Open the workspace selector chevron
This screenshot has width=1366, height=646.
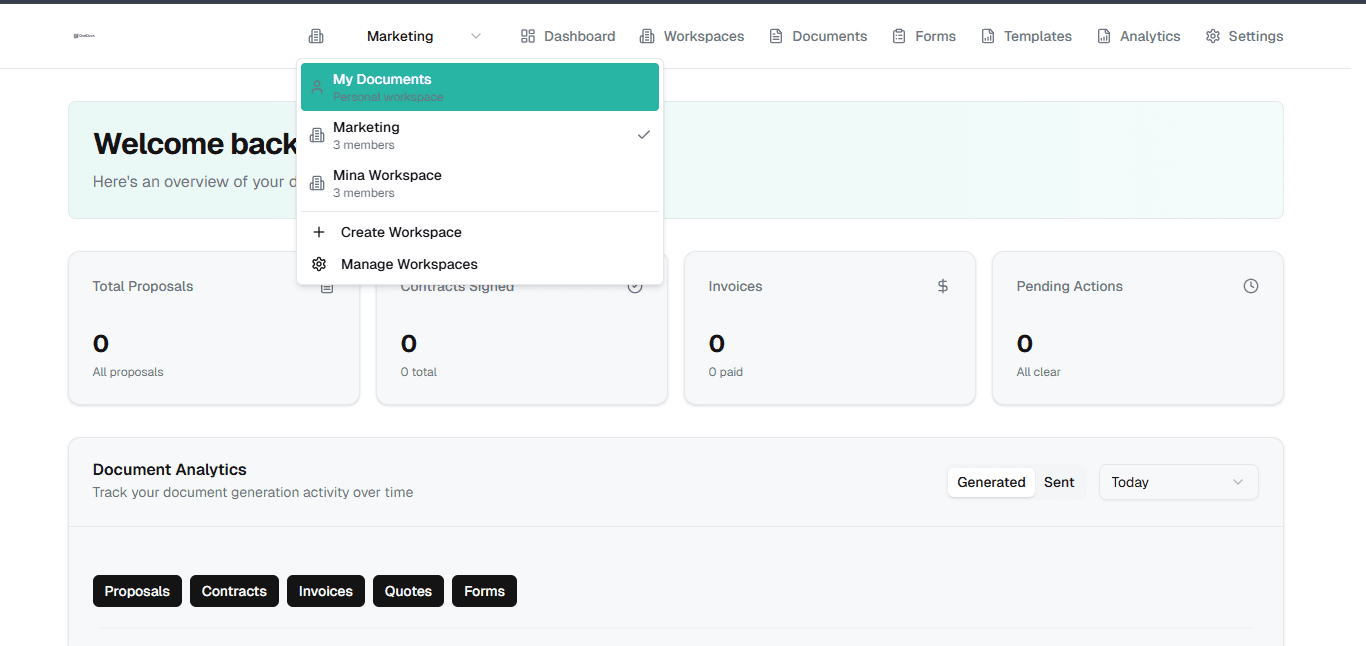[476, 35]
